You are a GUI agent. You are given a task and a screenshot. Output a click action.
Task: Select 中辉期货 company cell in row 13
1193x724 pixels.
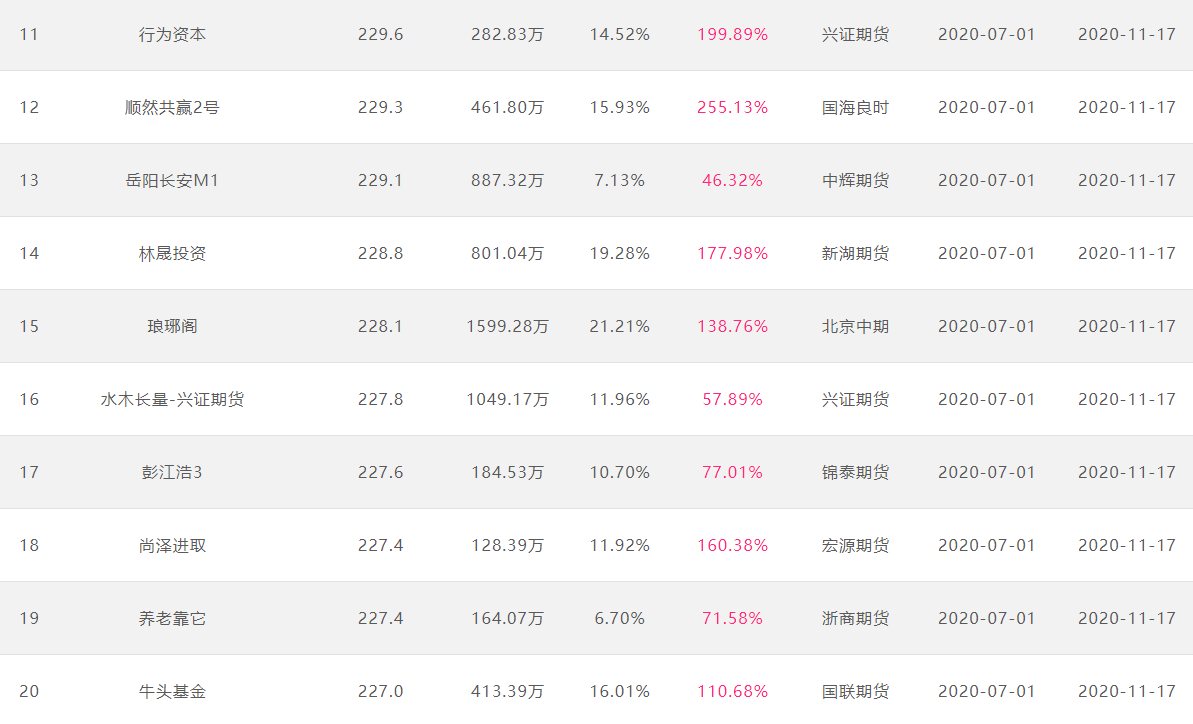pos(855,181)
